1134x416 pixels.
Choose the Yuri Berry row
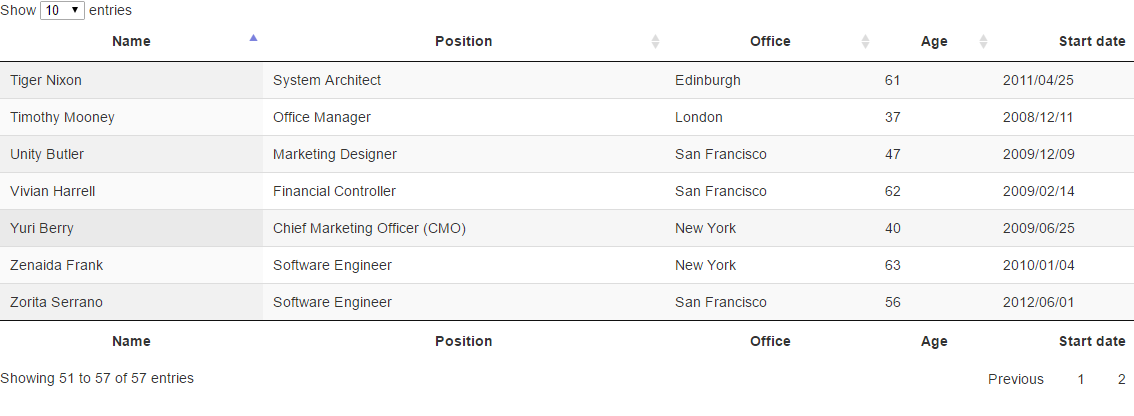[567, 228]
